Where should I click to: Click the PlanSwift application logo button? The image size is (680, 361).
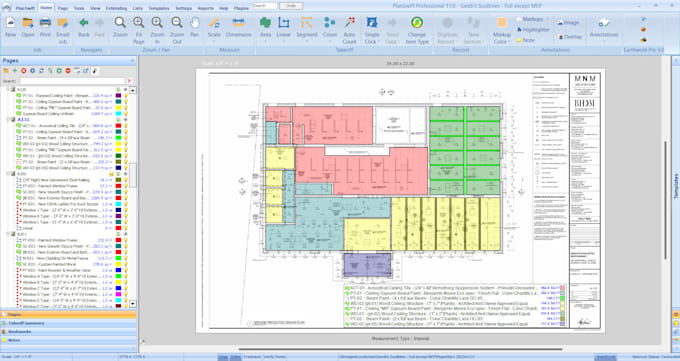[6, 7]
